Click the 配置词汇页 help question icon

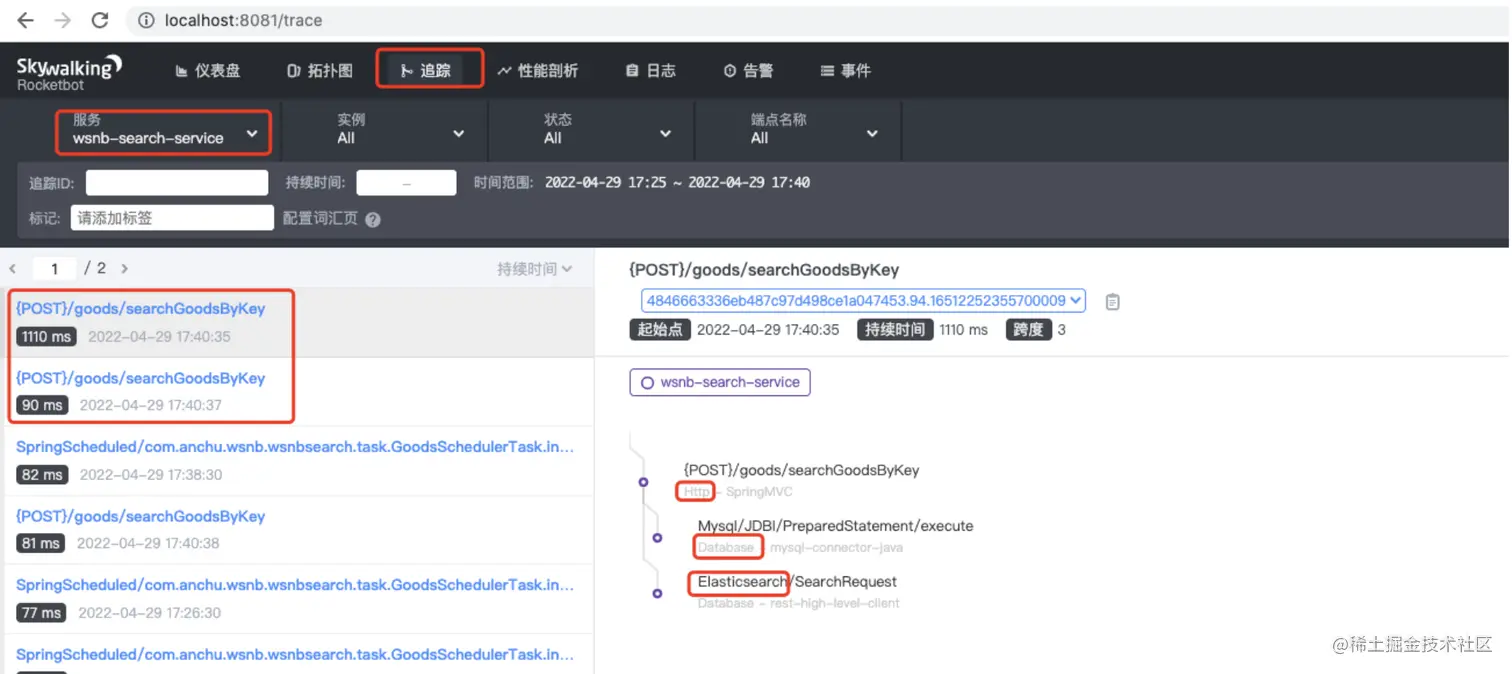point(373,219)
